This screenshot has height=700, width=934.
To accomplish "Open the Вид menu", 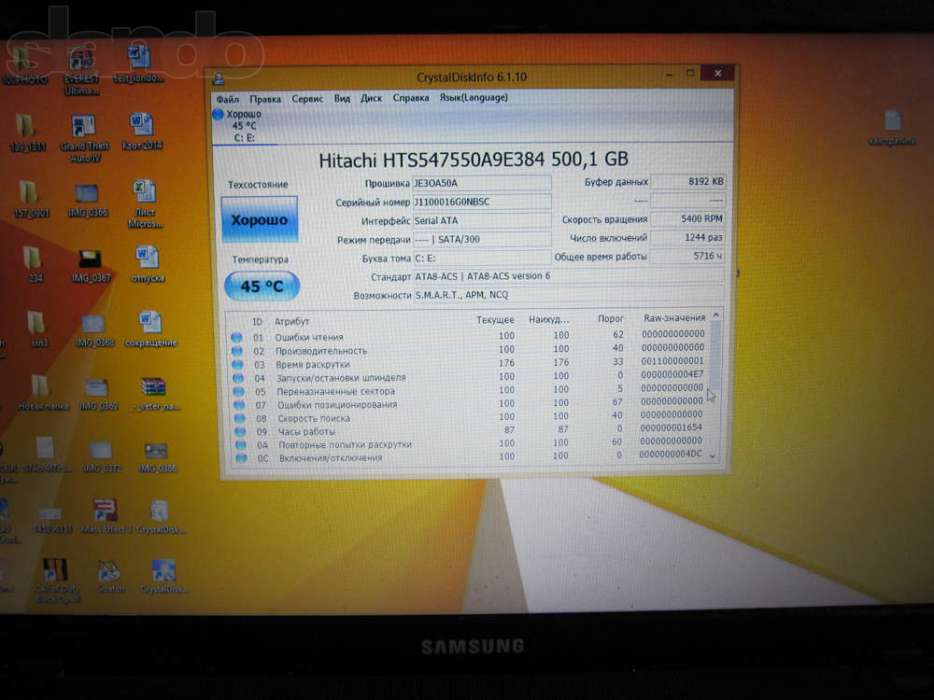I will click(x=342, y=98).
